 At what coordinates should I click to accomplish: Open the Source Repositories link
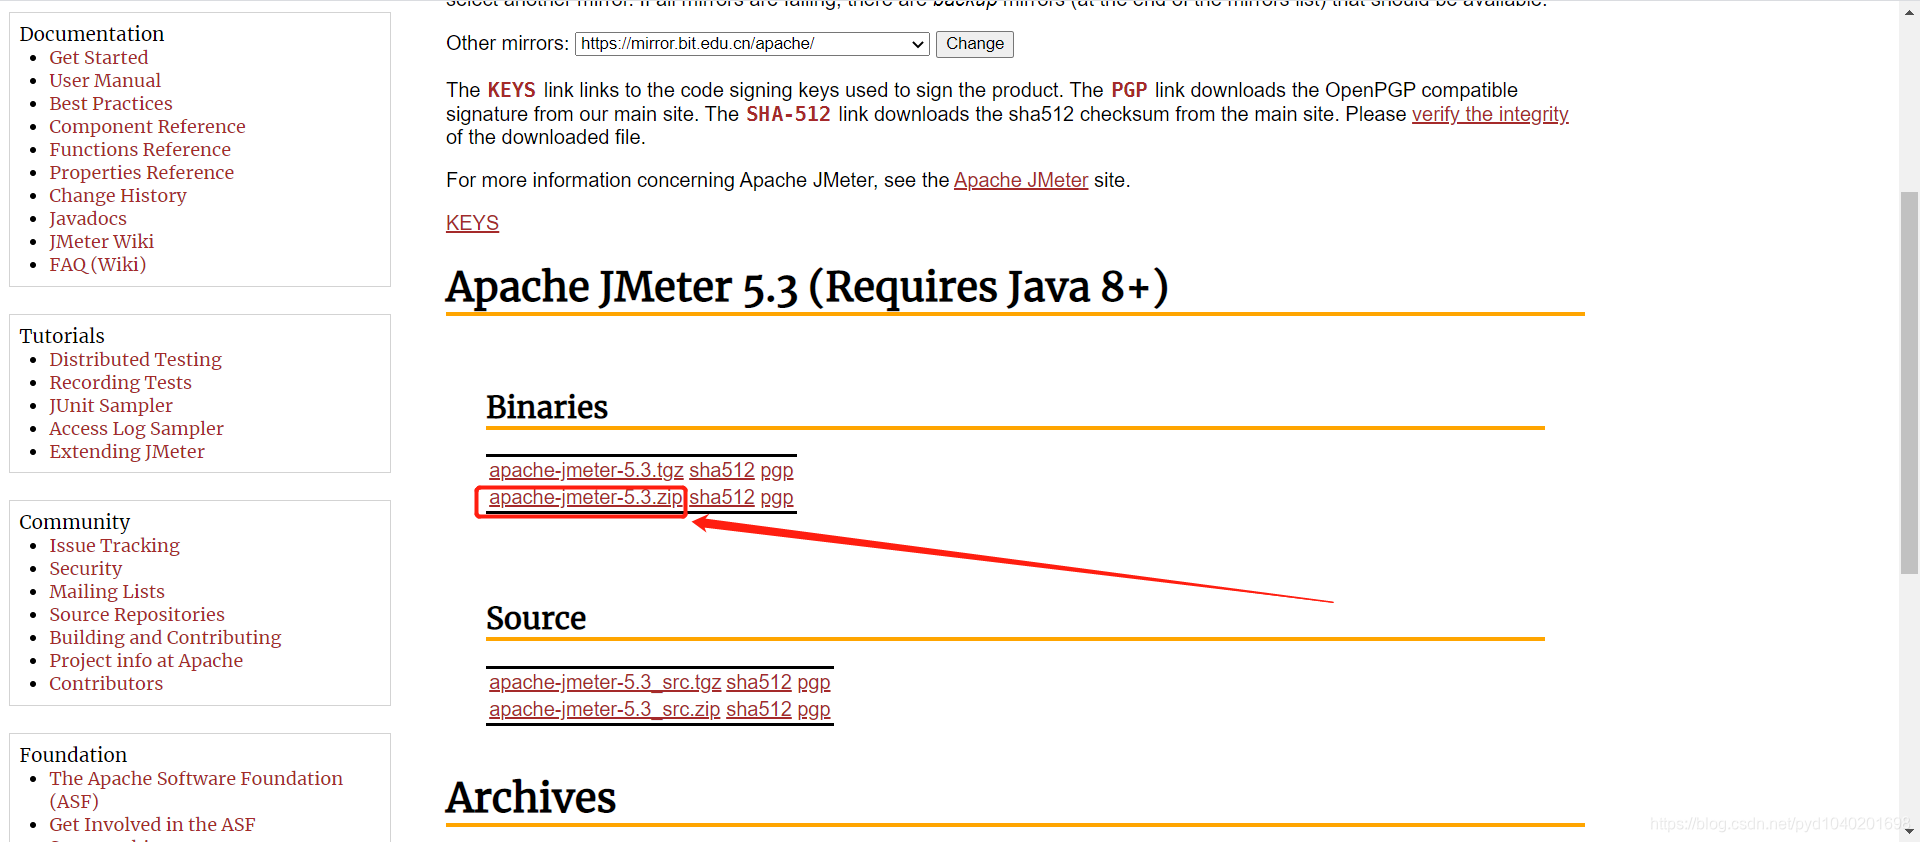tap(137, 615)
